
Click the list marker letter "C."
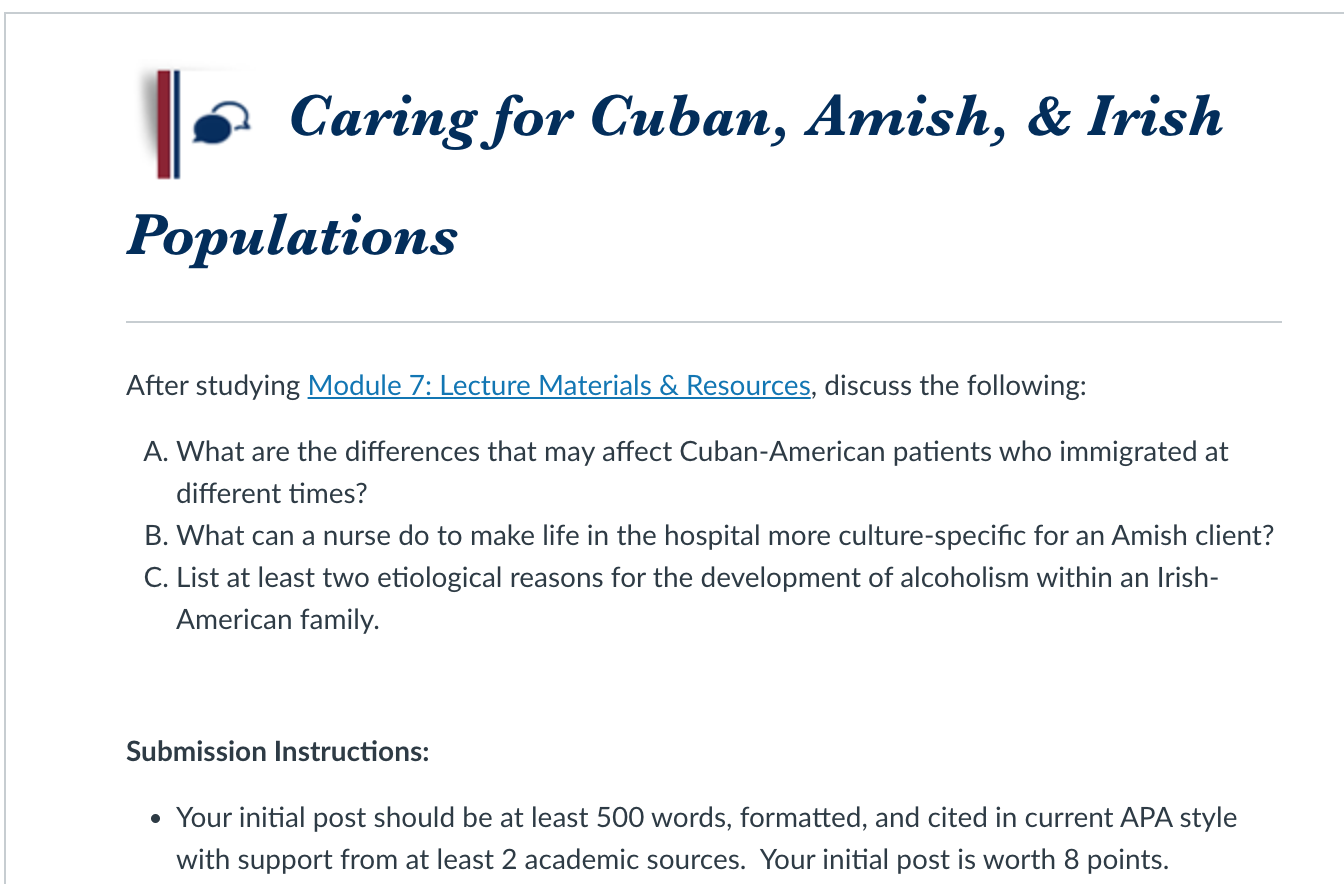pos(156,577)
